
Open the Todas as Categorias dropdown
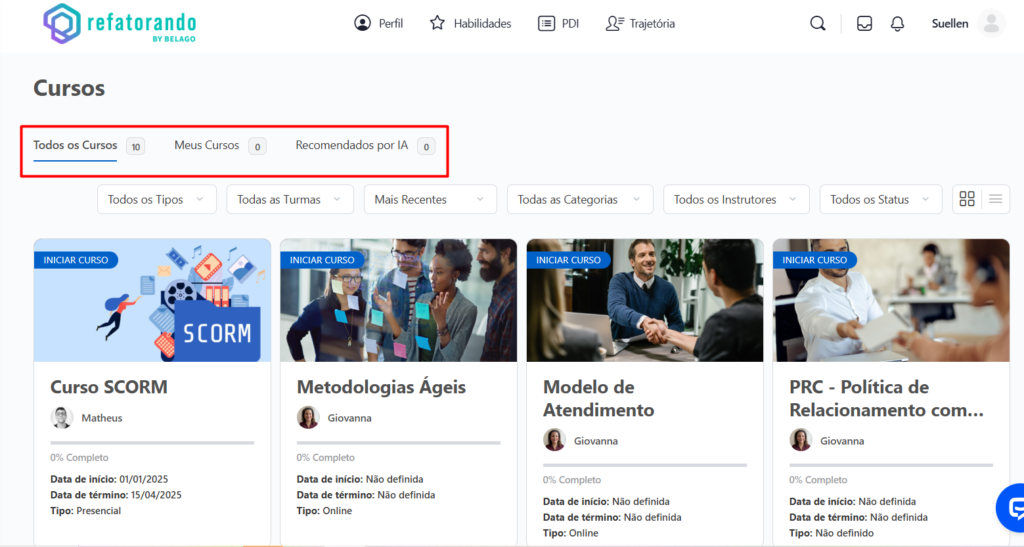pyautogui.click(x=579, y=200)
